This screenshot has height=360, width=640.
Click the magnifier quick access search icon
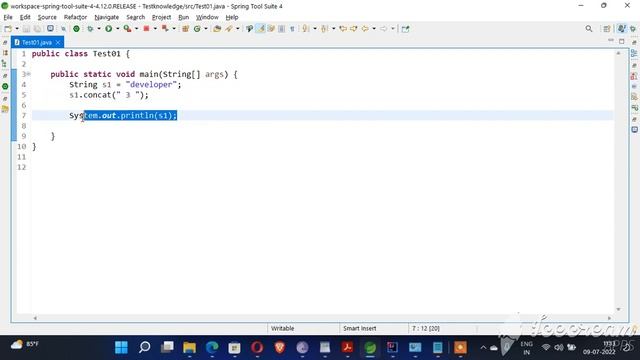[589, 29]
